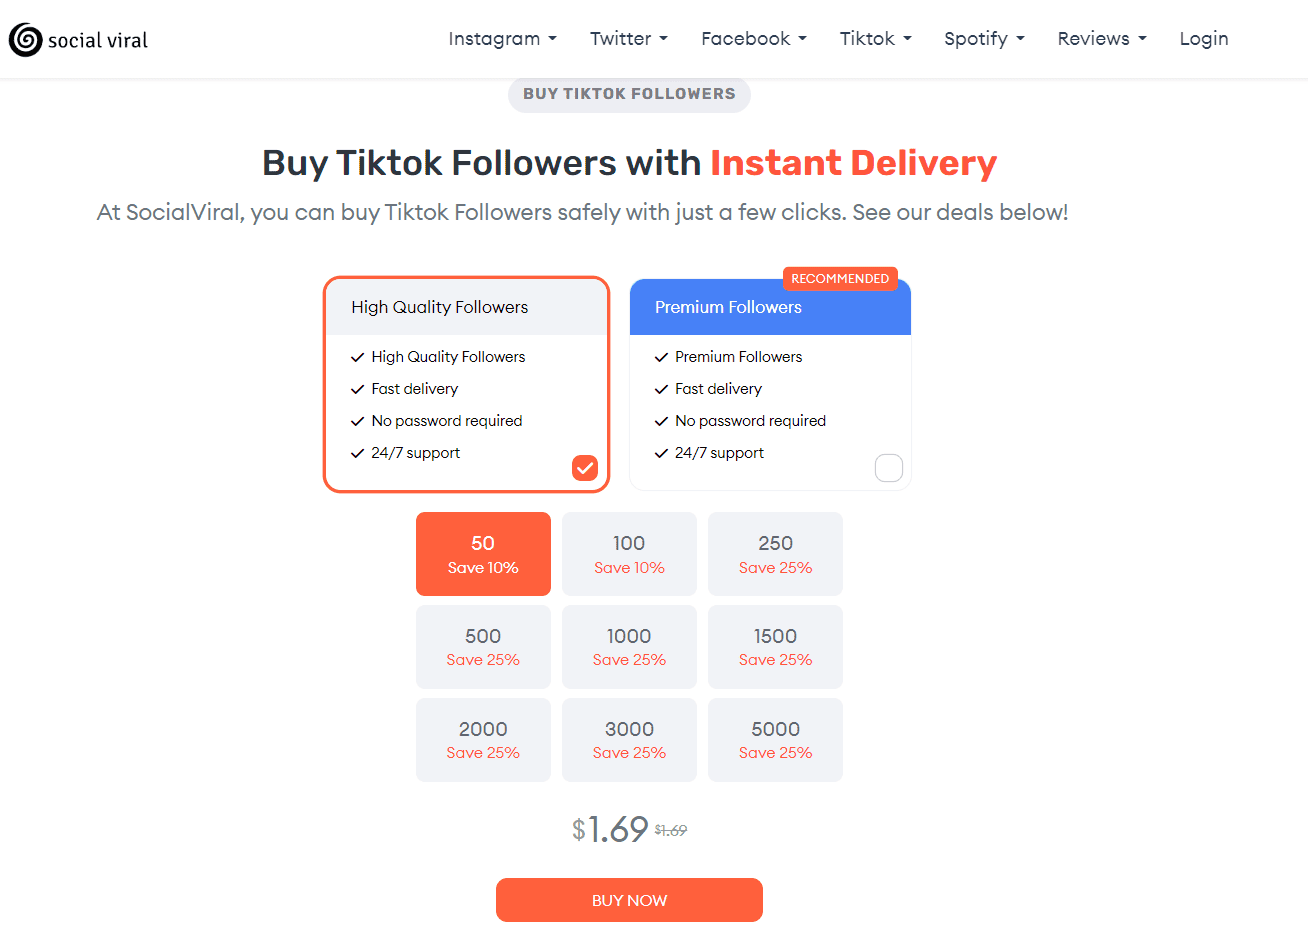Expand the Facebook dropdown menu
The image size is (1308, 928).
(x=753, y=39)
